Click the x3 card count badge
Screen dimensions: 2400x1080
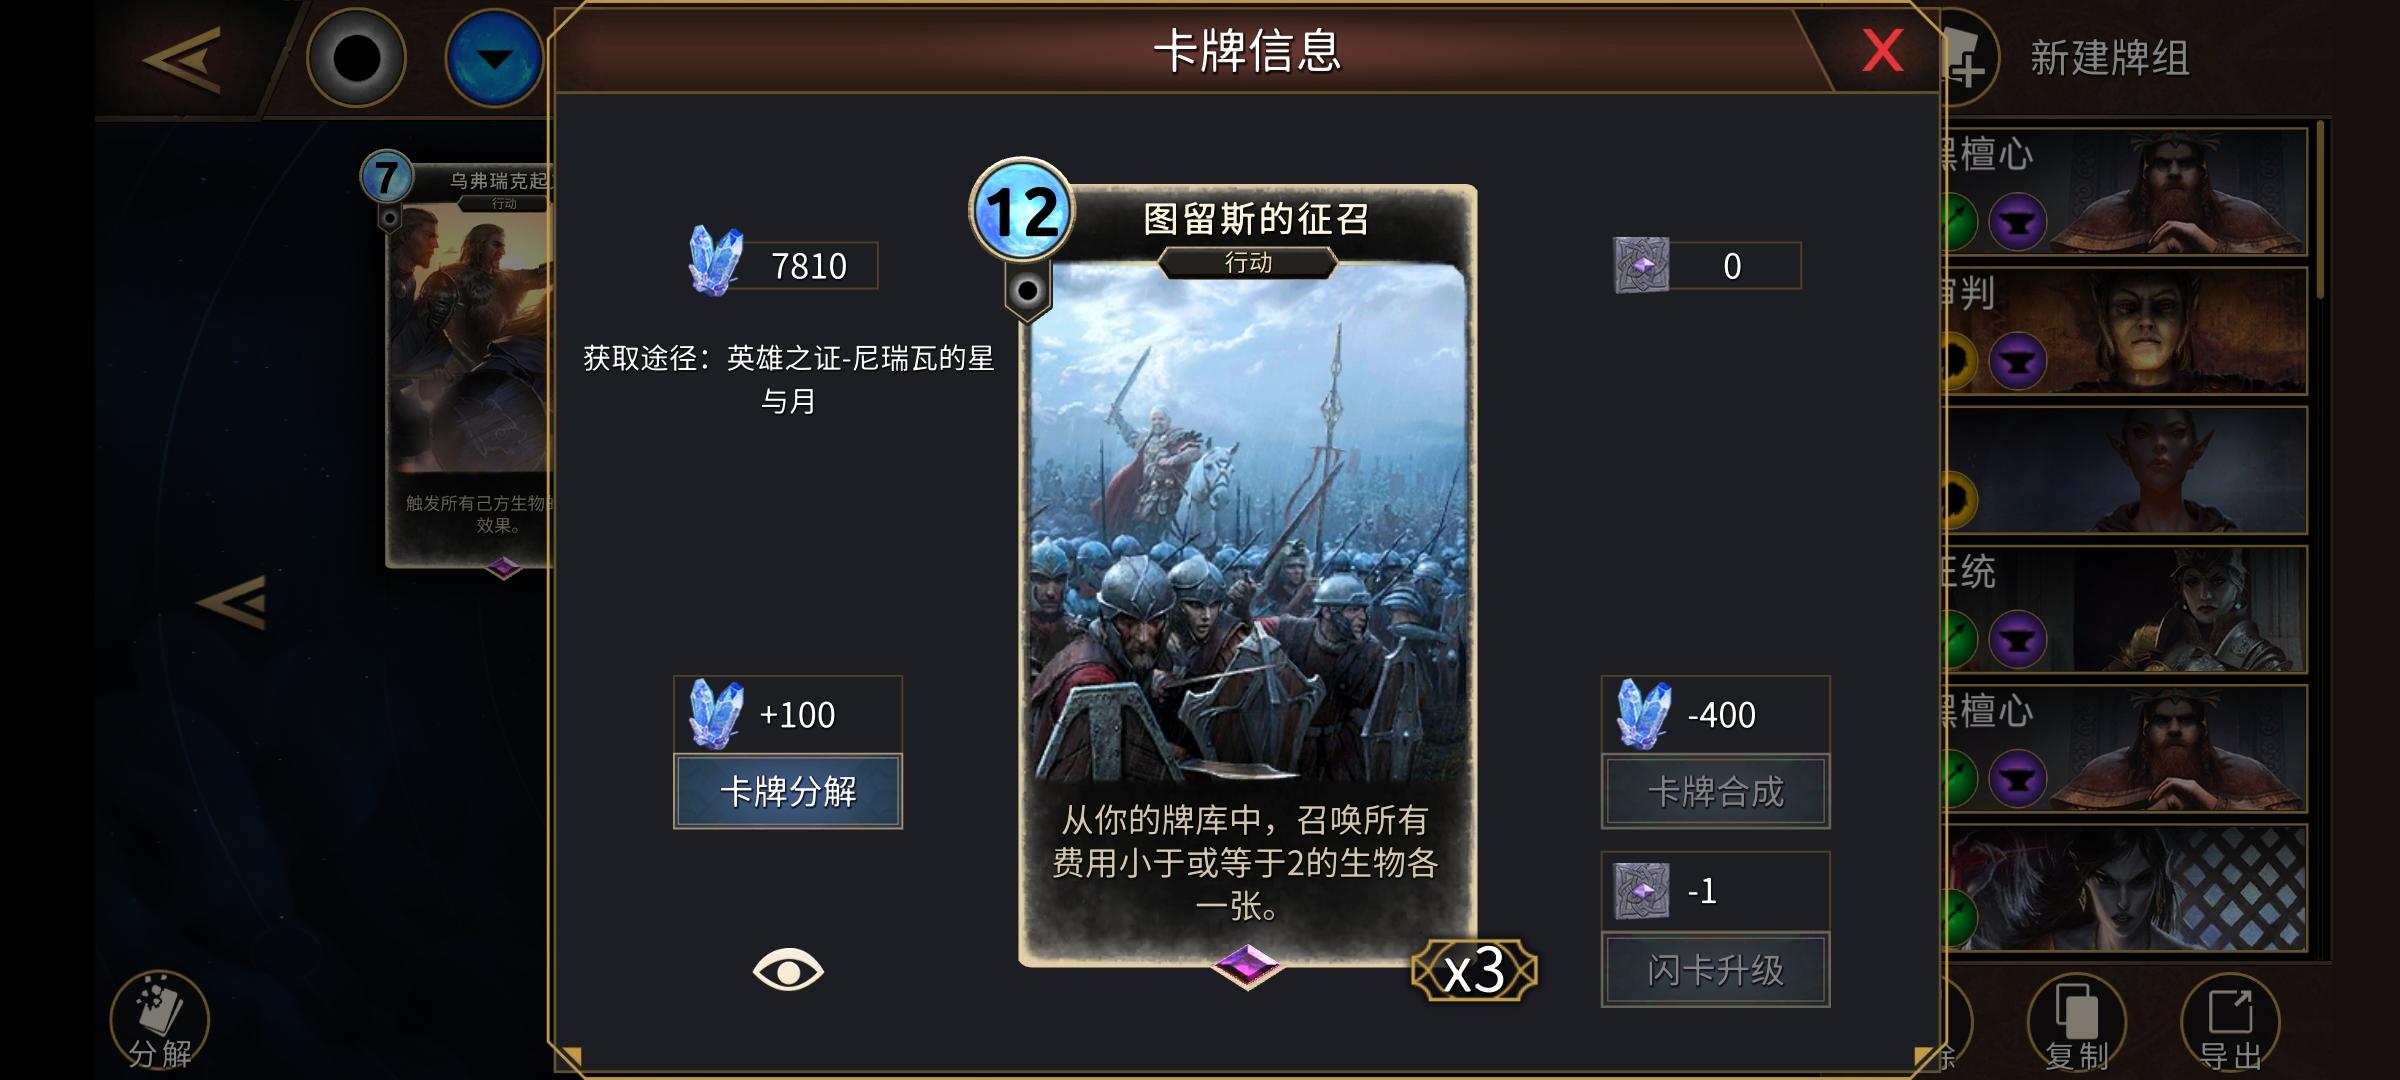pyautogui.click(x=1474, y=970)
